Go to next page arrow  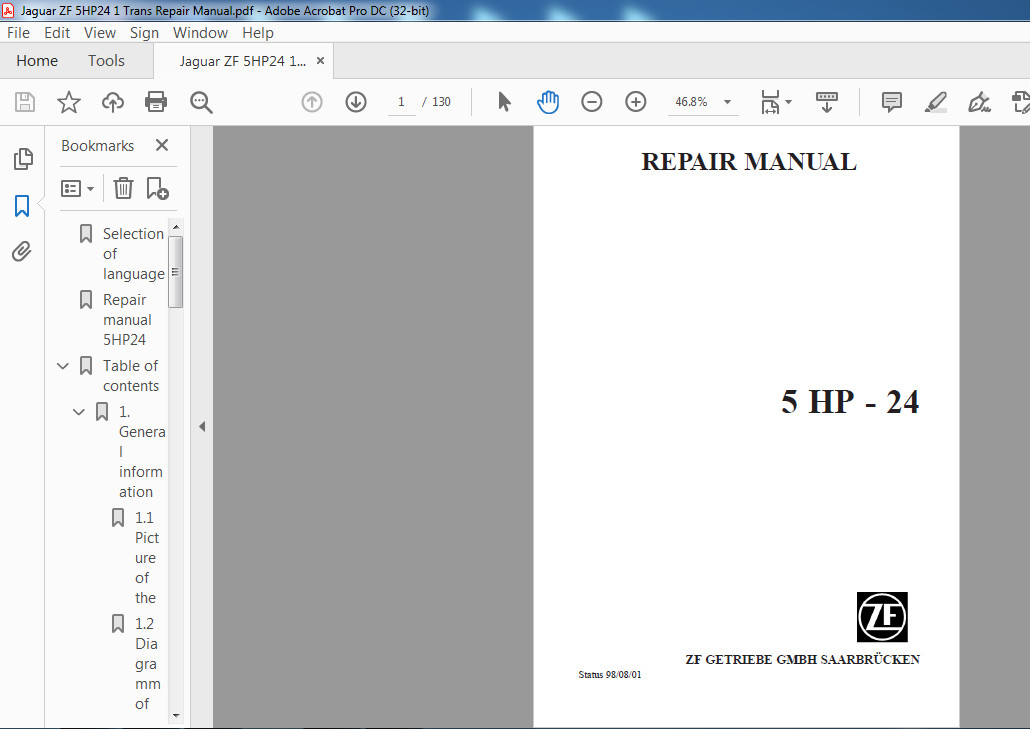[x=356, y=102]
